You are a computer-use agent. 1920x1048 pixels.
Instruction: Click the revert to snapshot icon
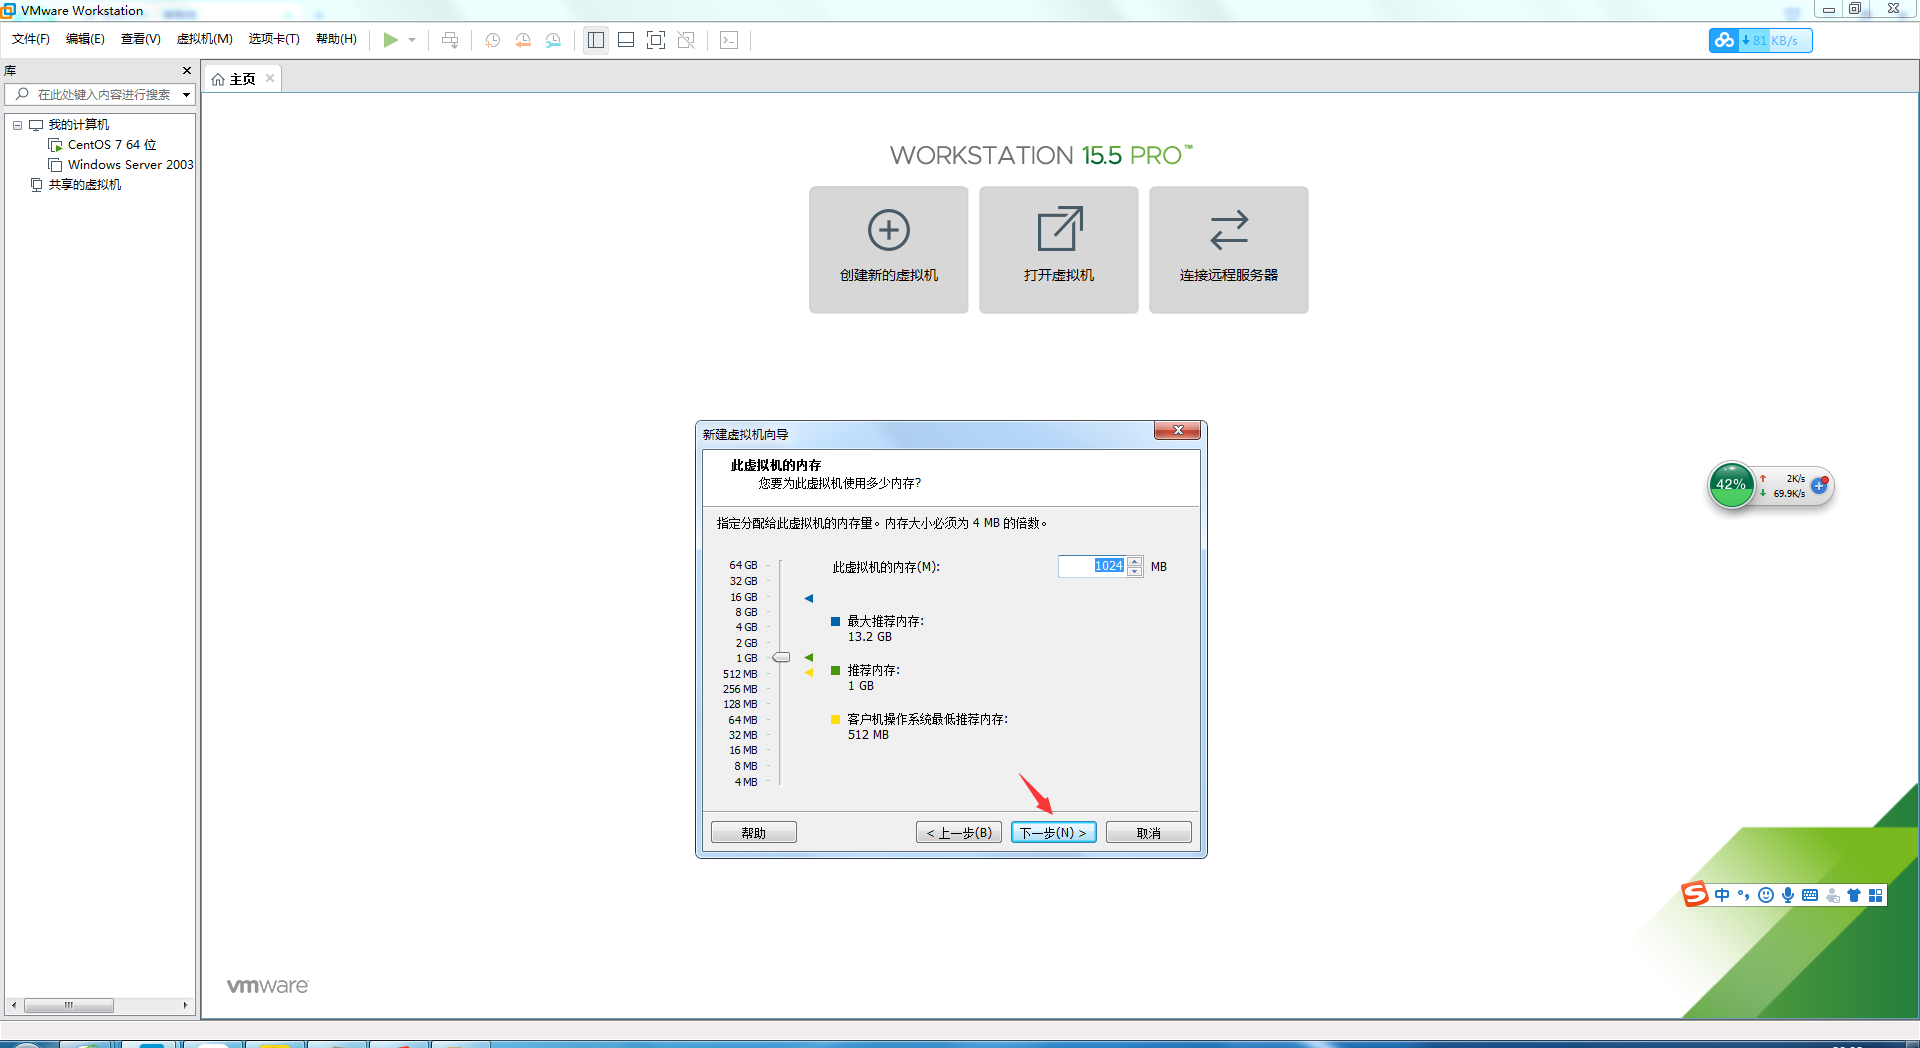[x=523, y=40]
